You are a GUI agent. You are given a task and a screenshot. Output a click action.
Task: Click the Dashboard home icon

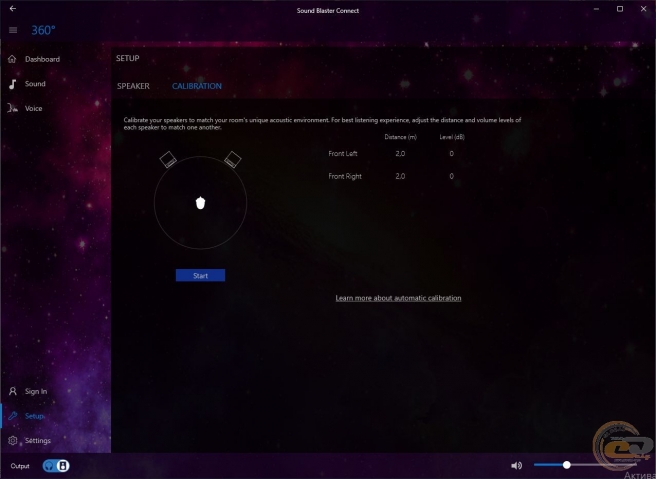pyautogui.click(x=12, y=59)
